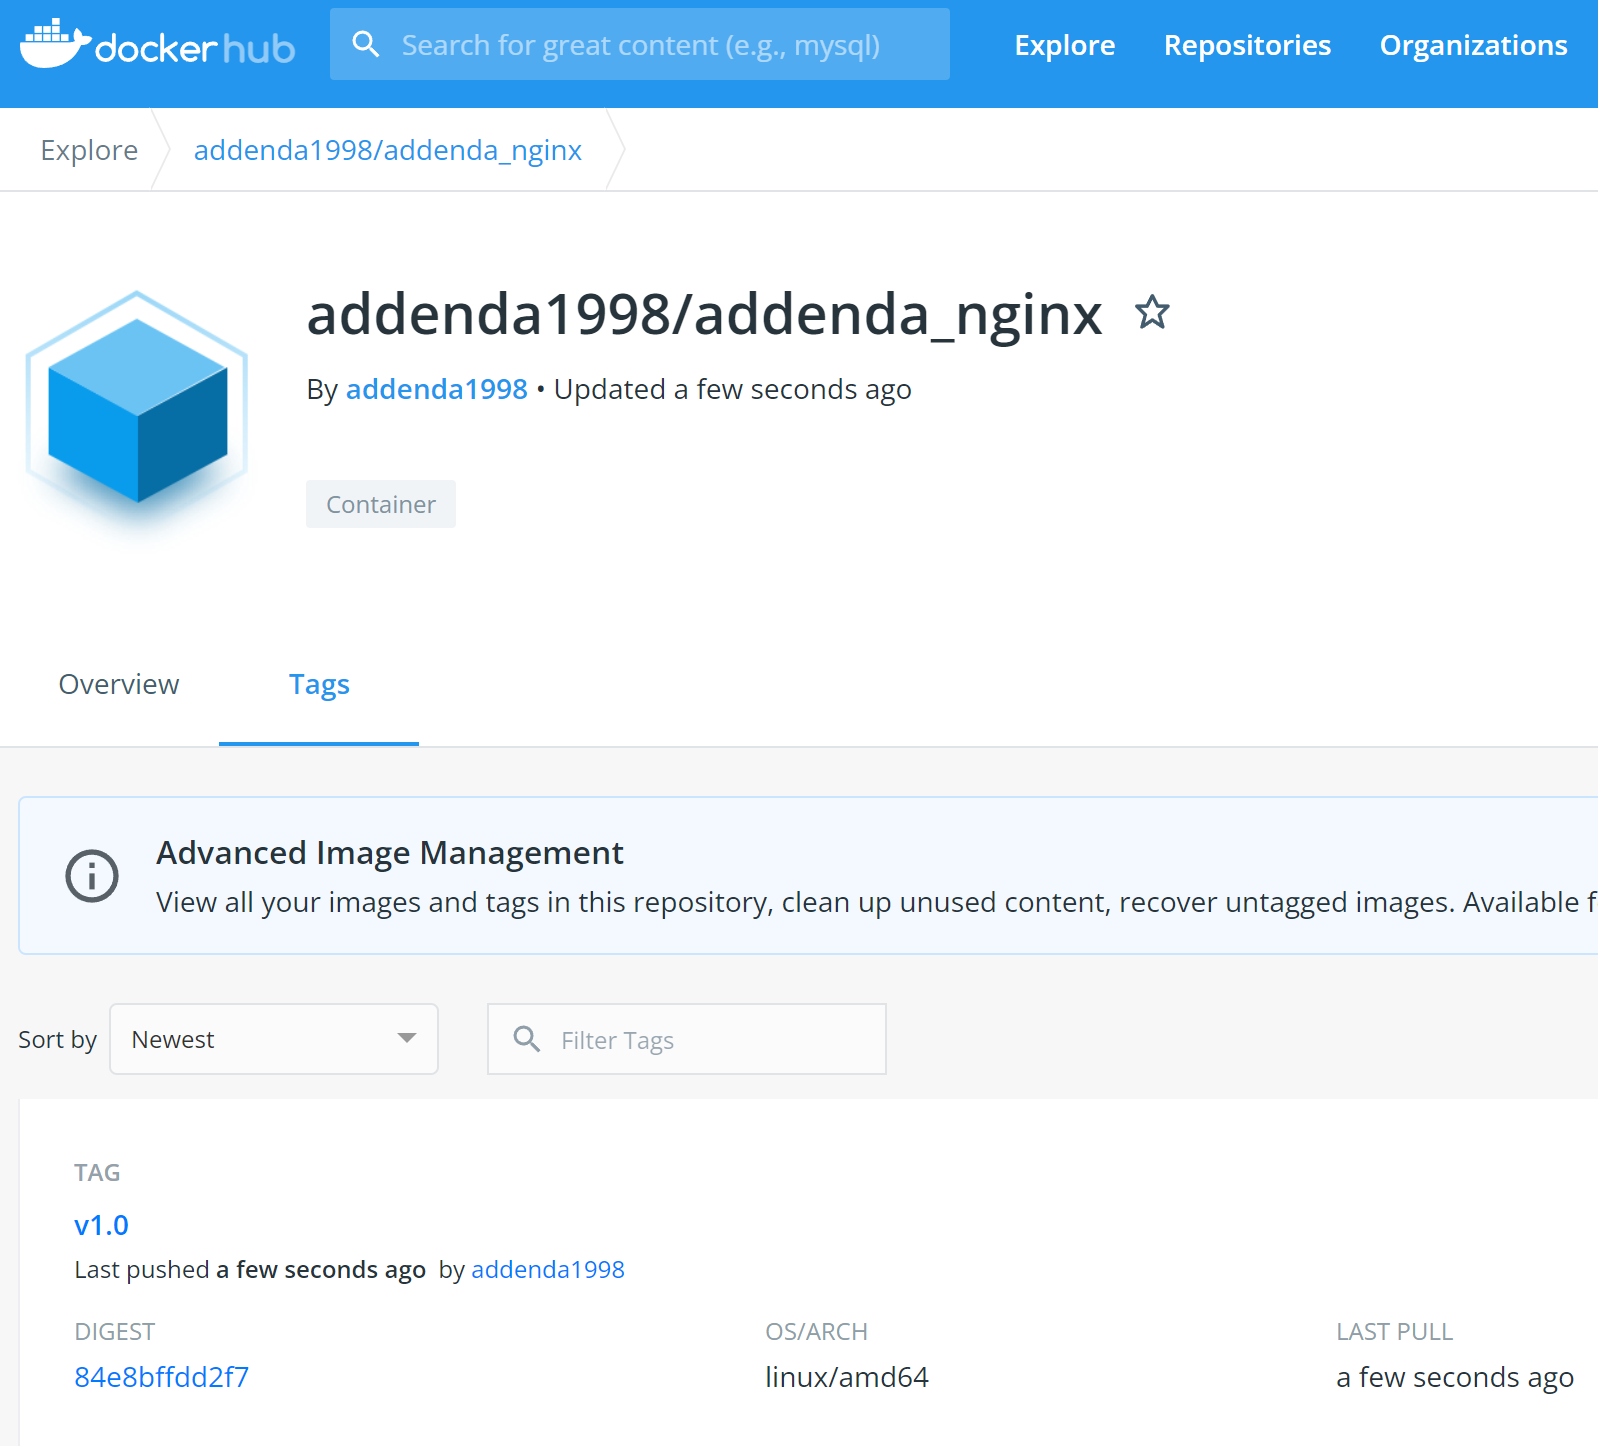The image size is (1598, 1446).
Task: Click the TAG column label
Action: tap(97, 1173)
